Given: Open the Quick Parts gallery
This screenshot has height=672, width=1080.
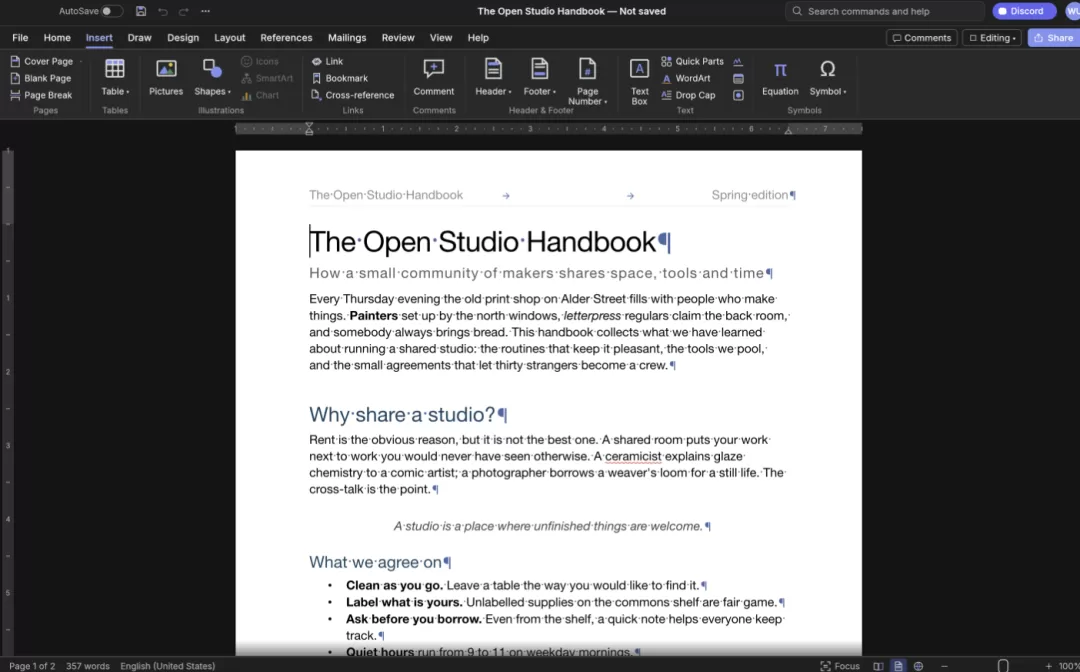Looking at the screenshot, I should [692, 61].
